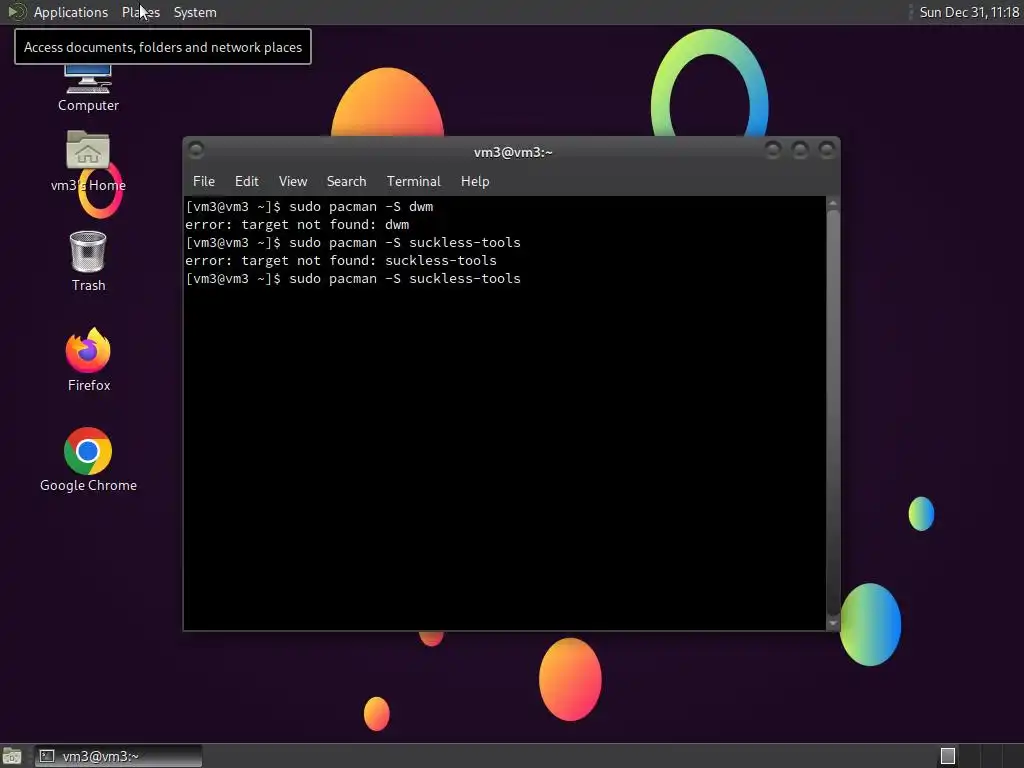Click the terminal window menu icon in titlebar
This screenshot has height=768, width=1024.
pyautogui.click(x=196, y=150)
